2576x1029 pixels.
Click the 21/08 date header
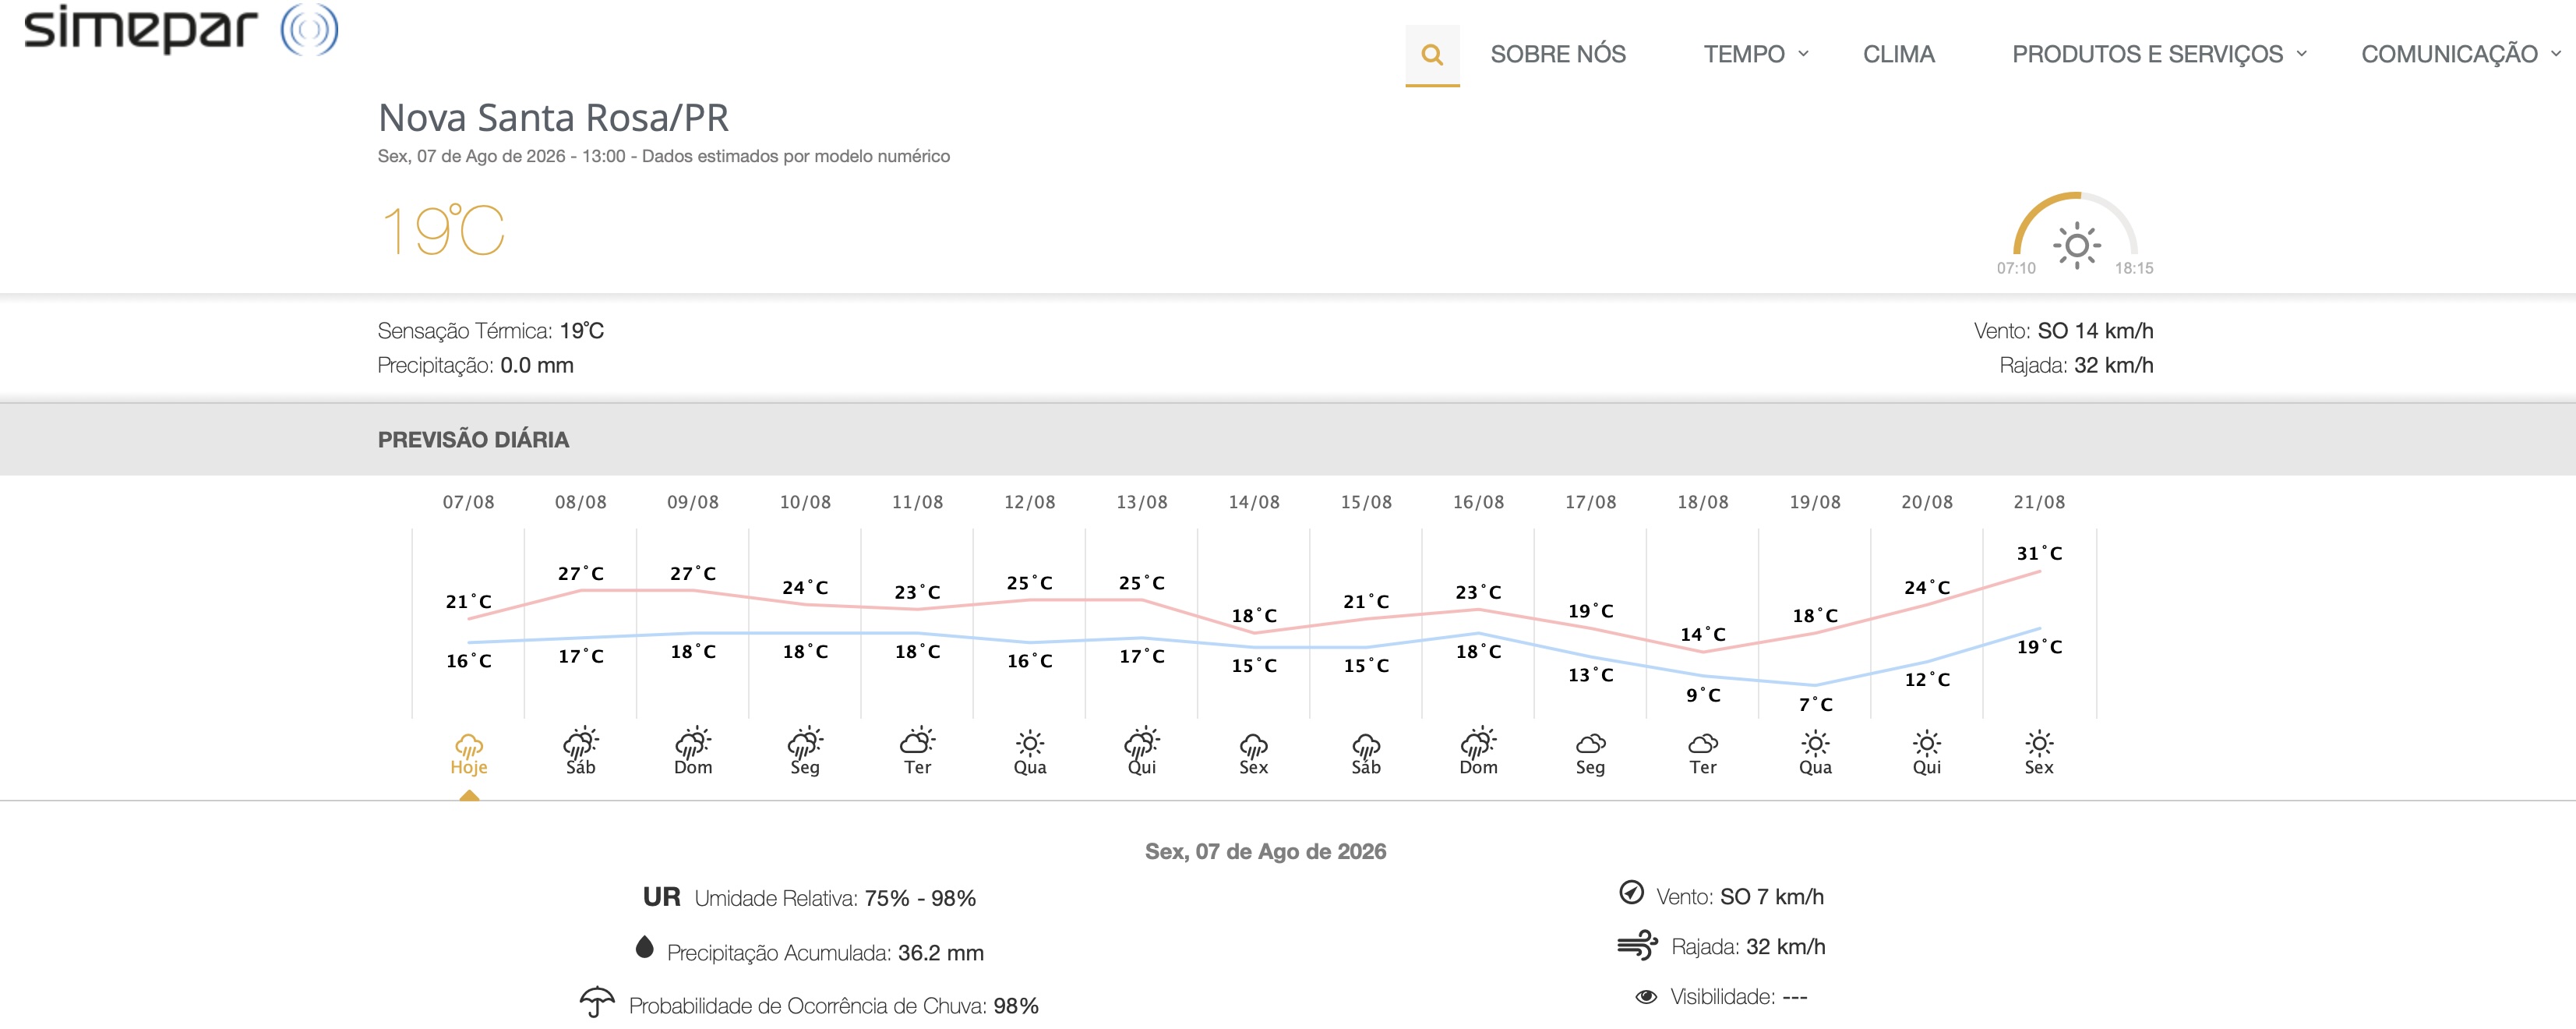2039,502
